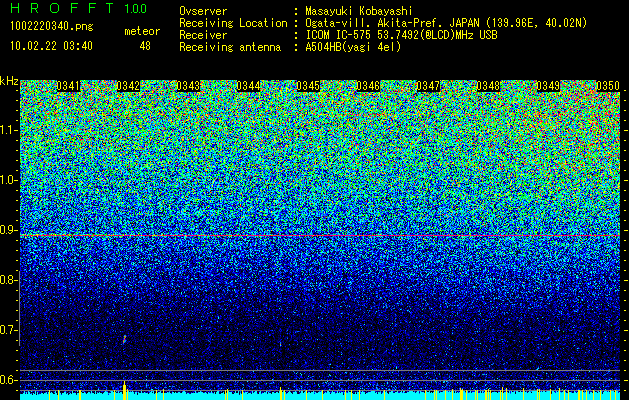Select the file name 1002220340.png
The image size is (629, 400).
click(52, 26)
